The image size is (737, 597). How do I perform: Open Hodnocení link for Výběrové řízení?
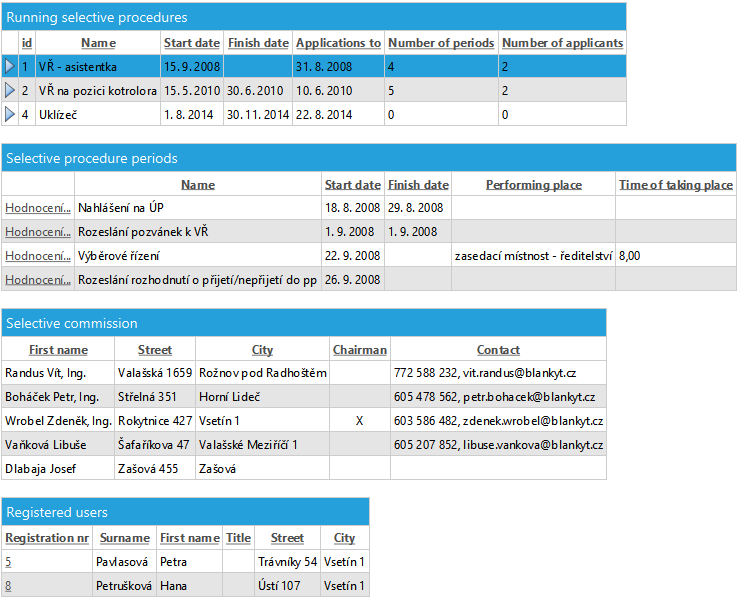[38, 256]
